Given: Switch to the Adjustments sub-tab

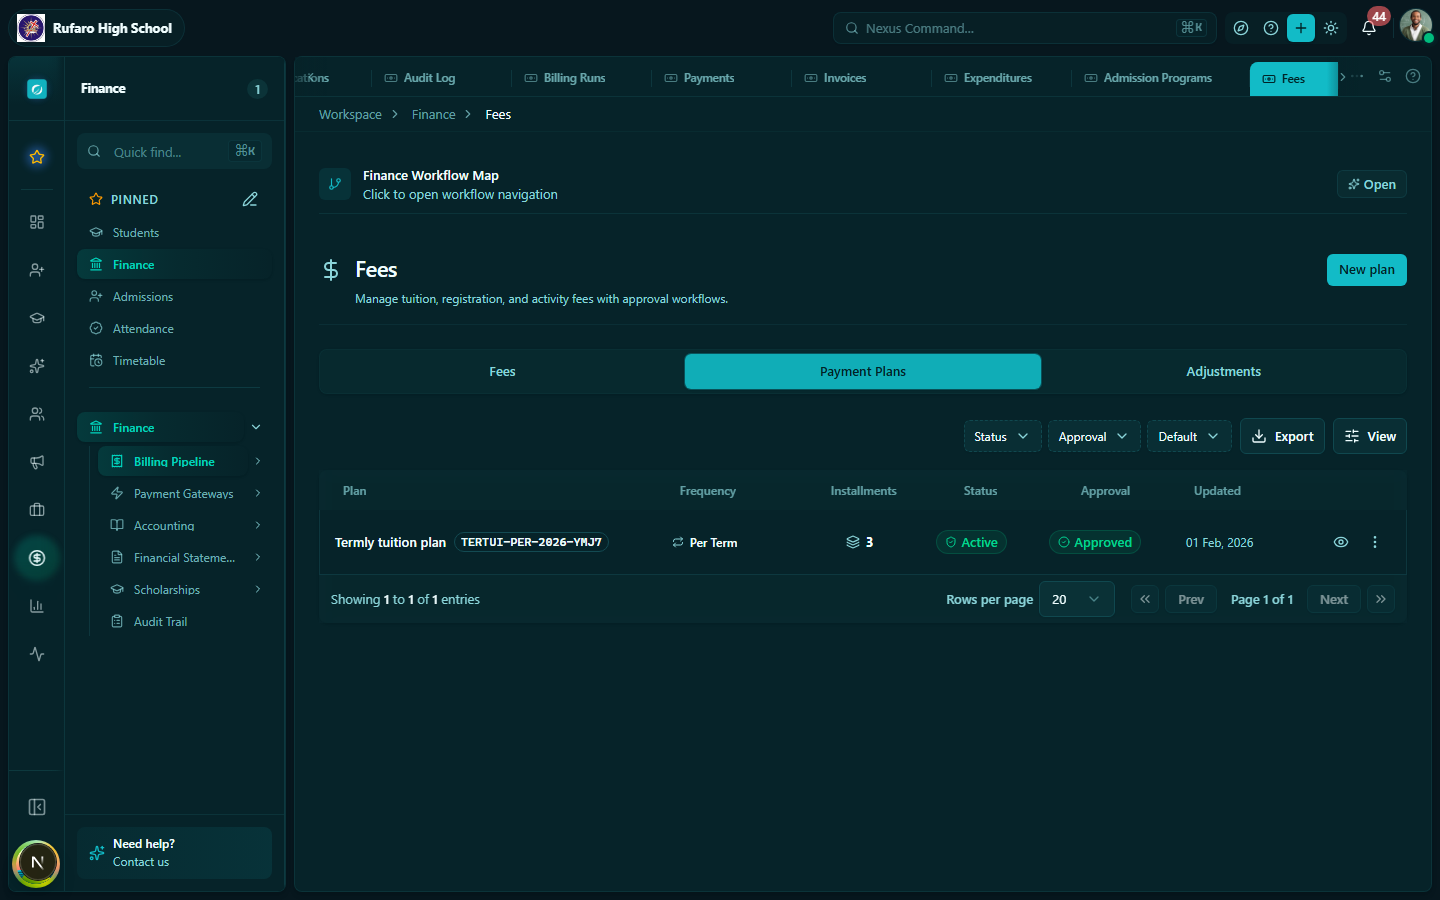Looking at the screenshot, I should click(x=1223, y=371).
